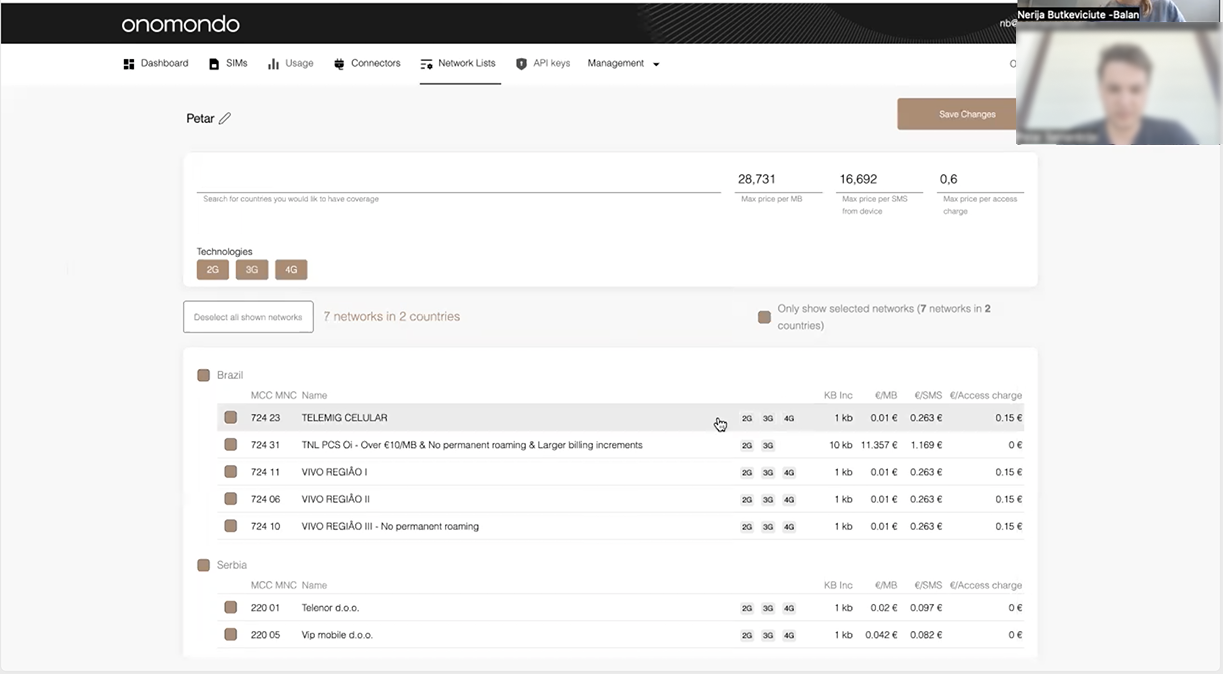The width and height of the screenshot is (1223, 674).
Task: Click the Network Lists icon
Action: pos(426,63)
